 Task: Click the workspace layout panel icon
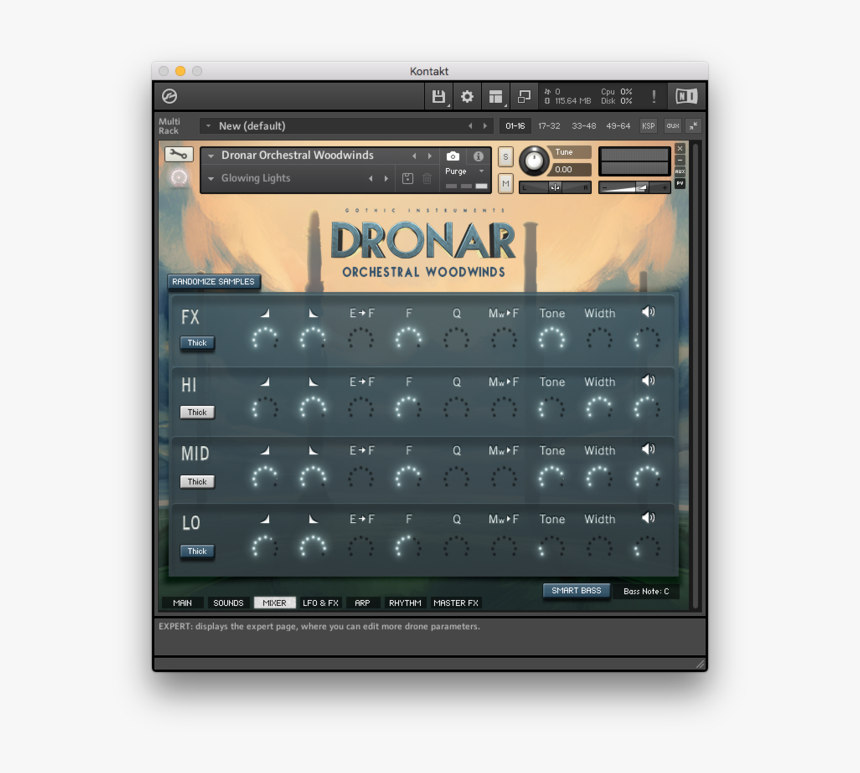[495, 97]
